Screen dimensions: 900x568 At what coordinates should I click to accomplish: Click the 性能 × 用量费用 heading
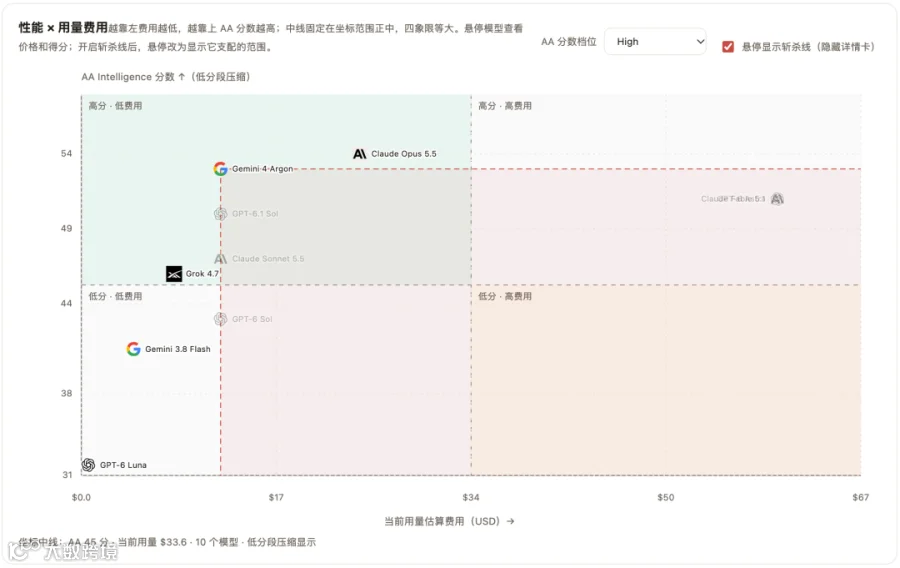[63, 28]
